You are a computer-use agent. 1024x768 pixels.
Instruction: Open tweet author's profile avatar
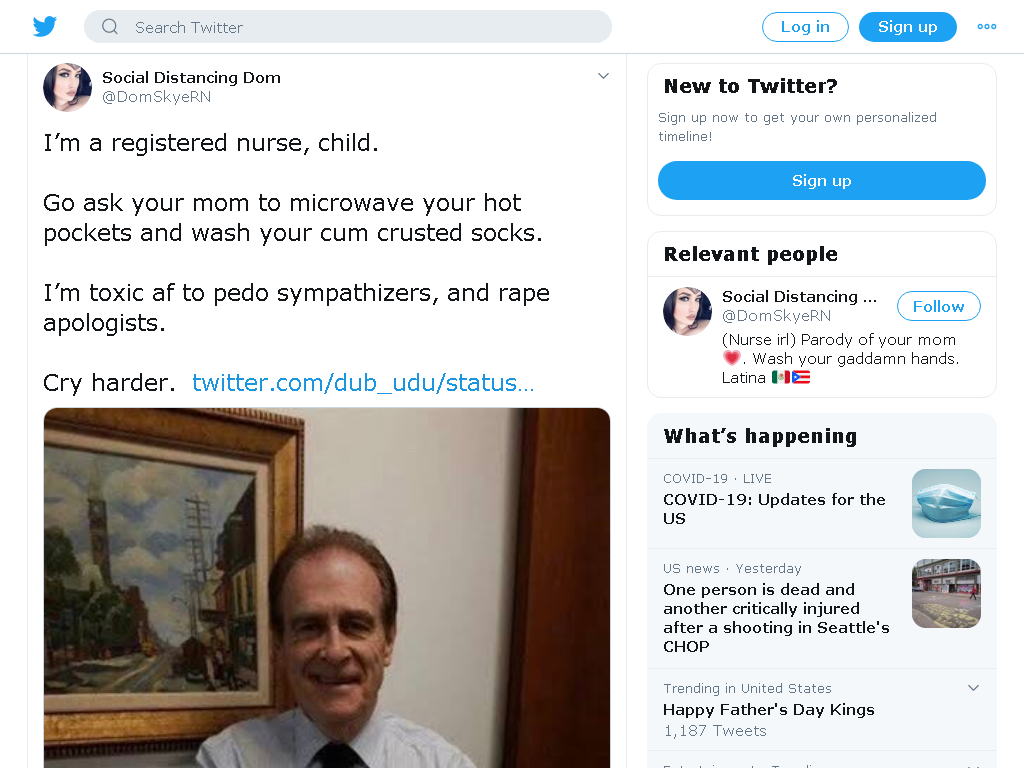(x=67, y=87)
